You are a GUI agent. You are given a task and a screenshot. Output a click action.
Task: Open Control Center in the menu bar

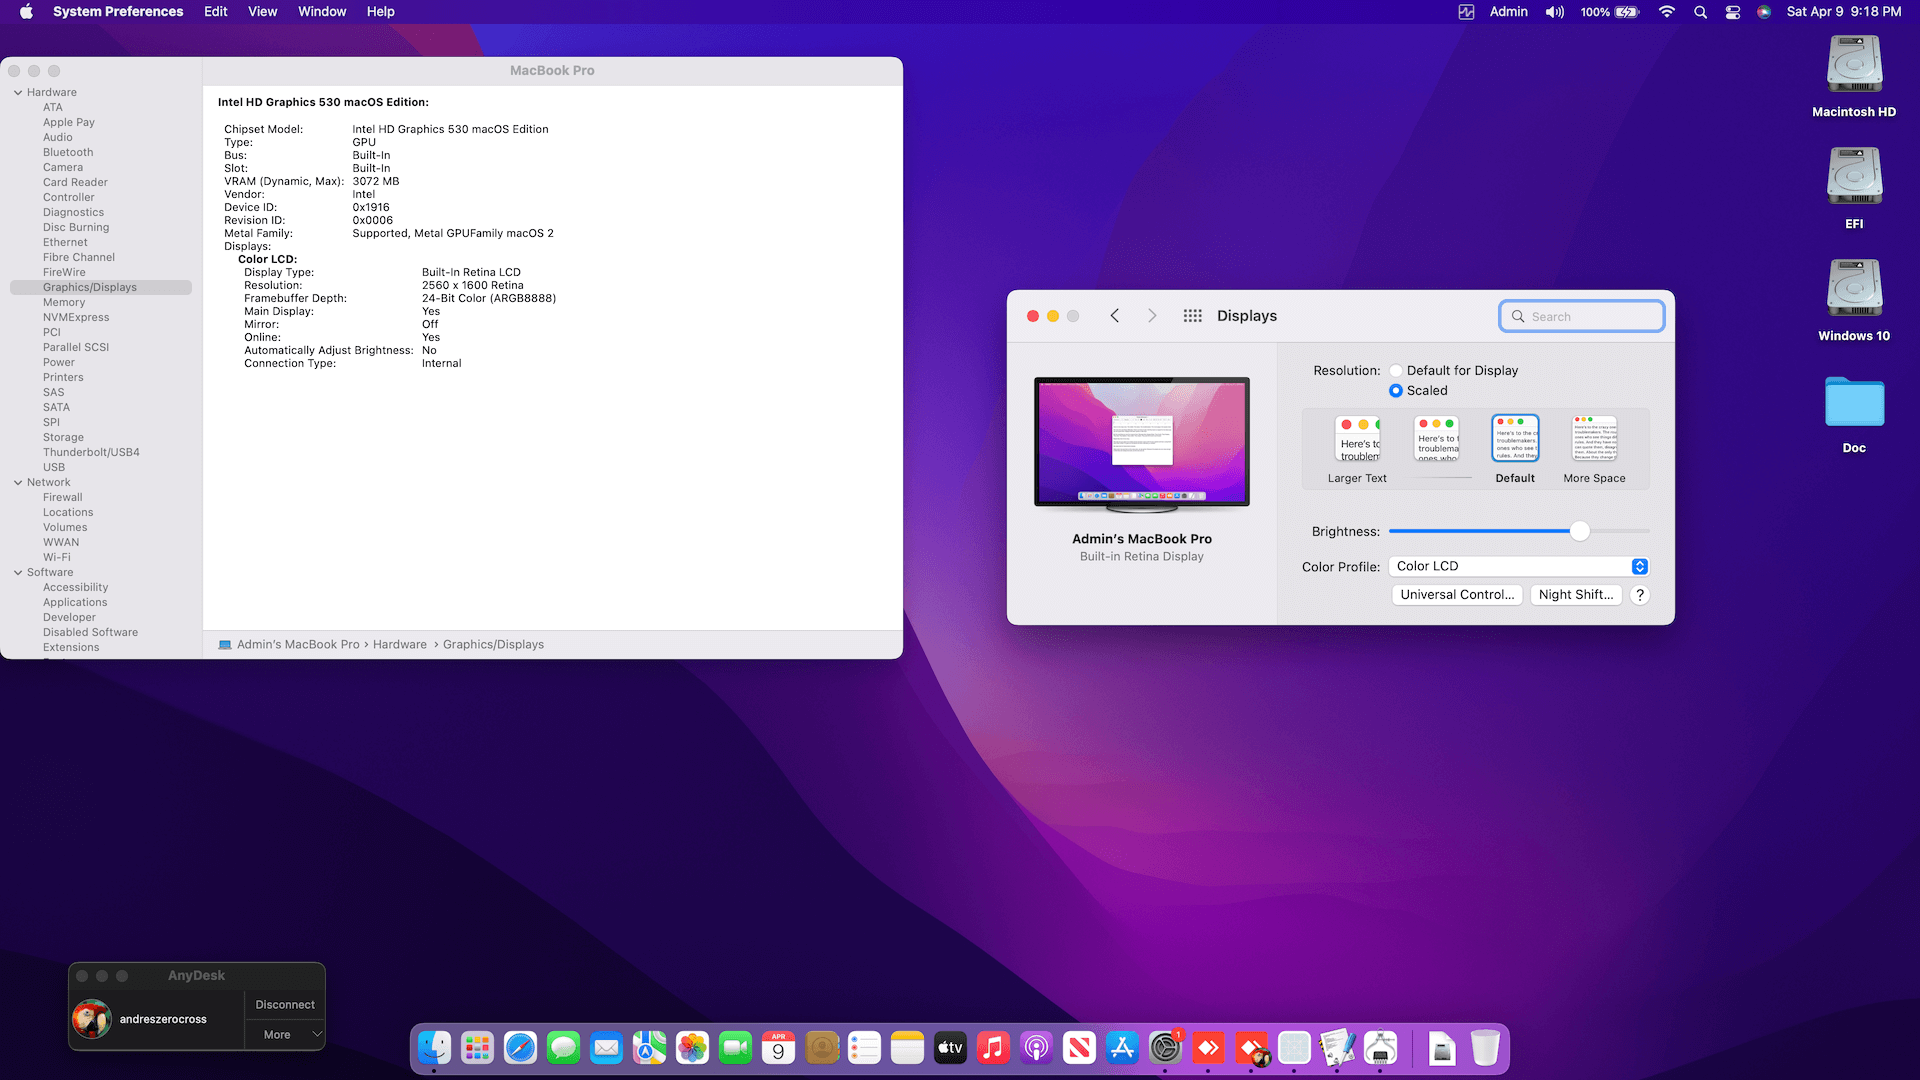pyautogui.click(x=1733, y=12)
